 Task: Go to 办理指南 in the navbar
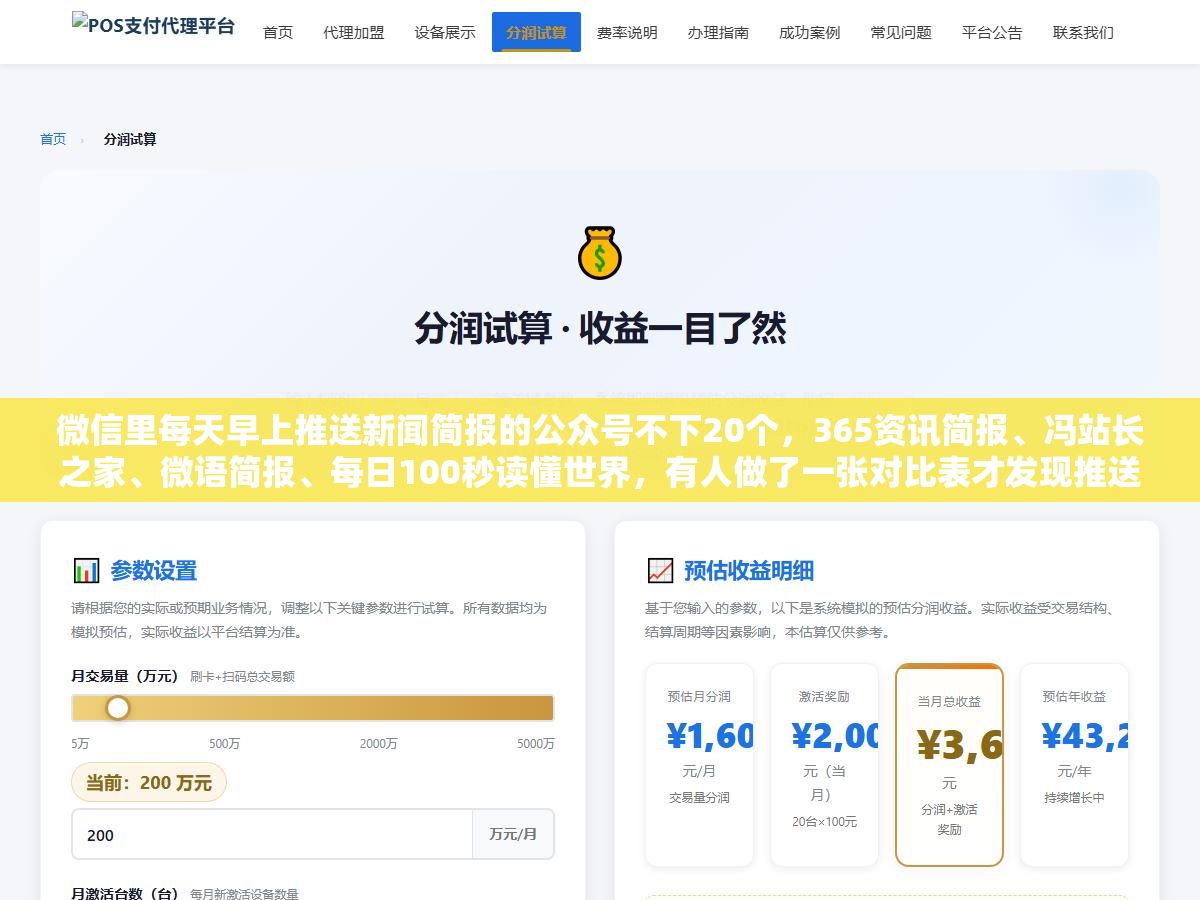tap(718, 32)
